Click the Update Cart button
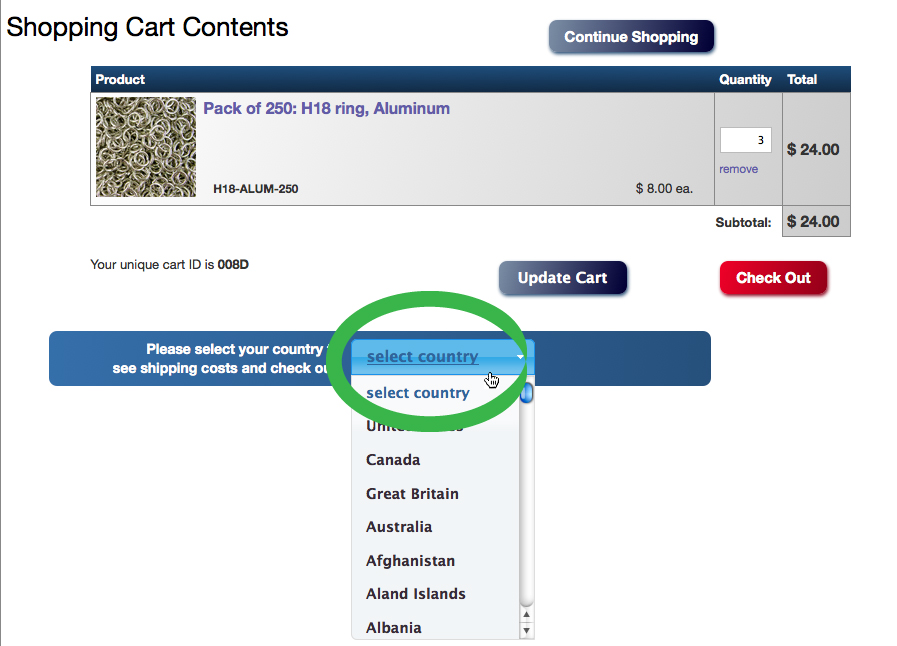The image size is (897, 646). 563,278
